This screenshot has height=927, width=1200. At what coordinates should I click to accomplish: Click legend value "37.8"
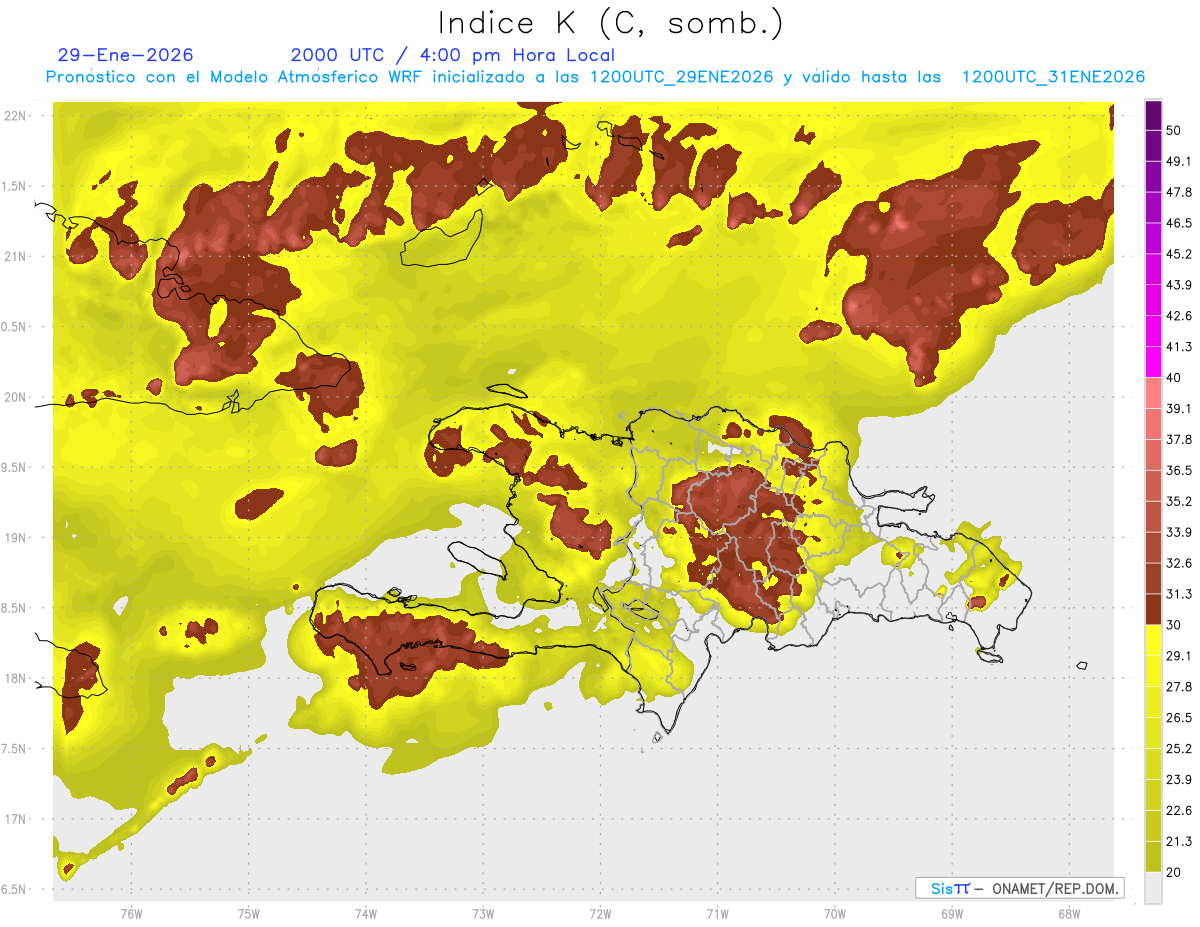1179,439
